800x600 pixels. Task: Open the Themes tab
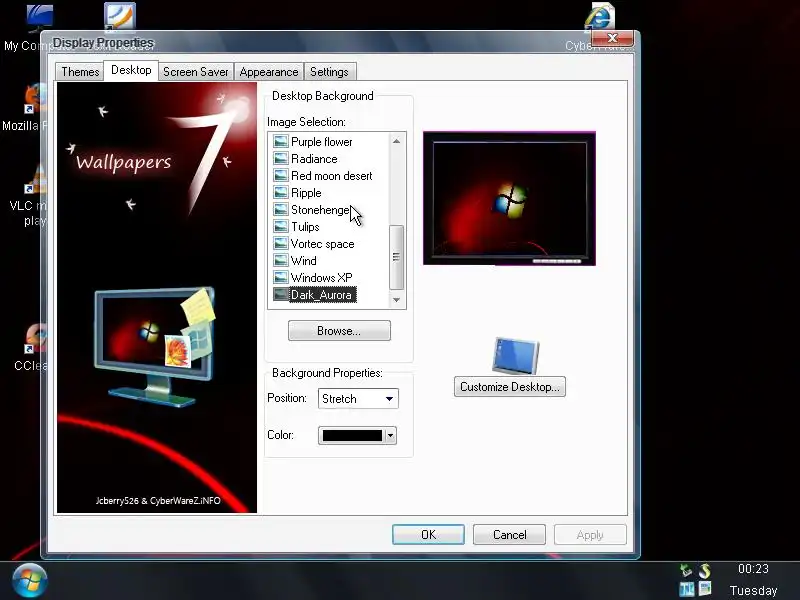coord(80,72)
